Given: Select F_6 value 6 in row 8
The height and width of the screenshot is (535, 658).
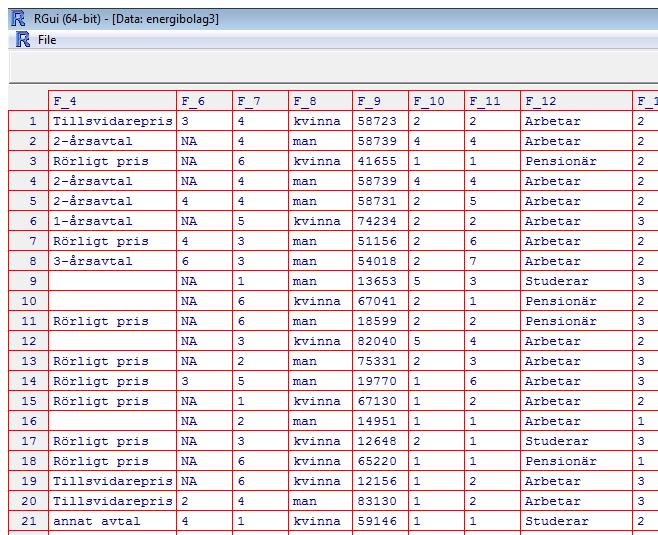Looking at the screenshot, I should [x=204, y=261].
